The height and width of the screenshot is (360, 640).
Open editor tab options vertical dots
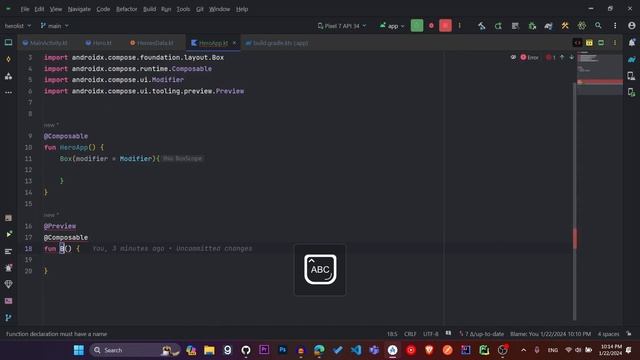coord(615,43)
